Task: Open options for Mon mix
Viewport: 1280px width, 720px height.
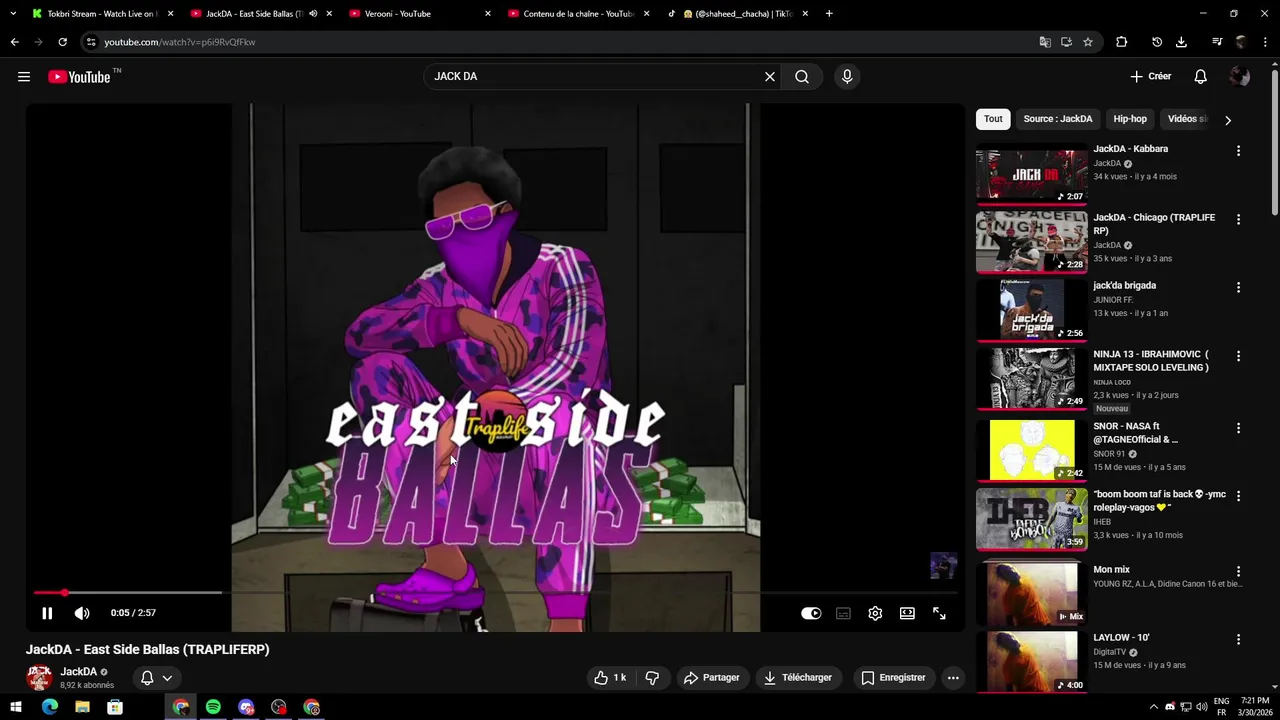Action: 1238,571
